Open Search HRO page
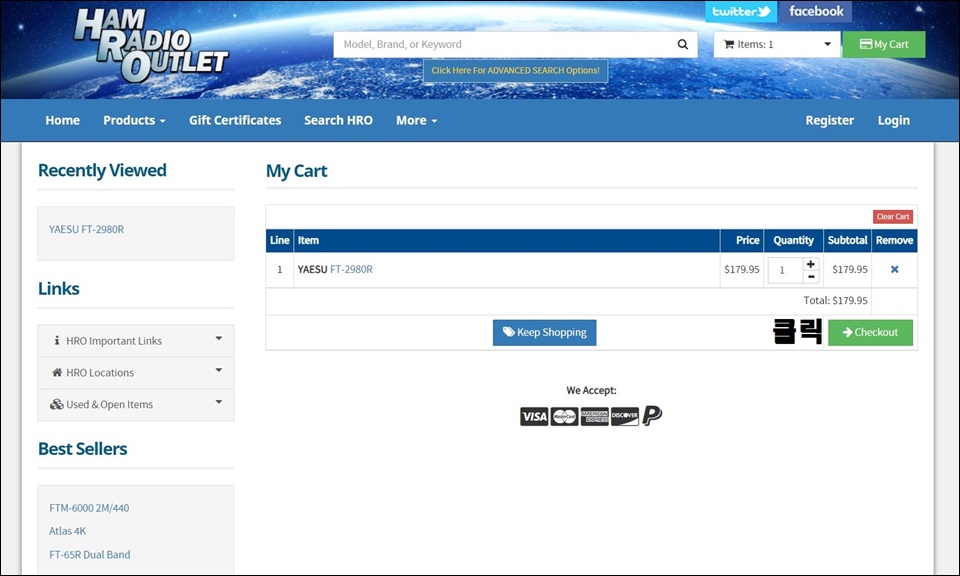Viewport: 960px width, 576px height. tap(339, 120)
